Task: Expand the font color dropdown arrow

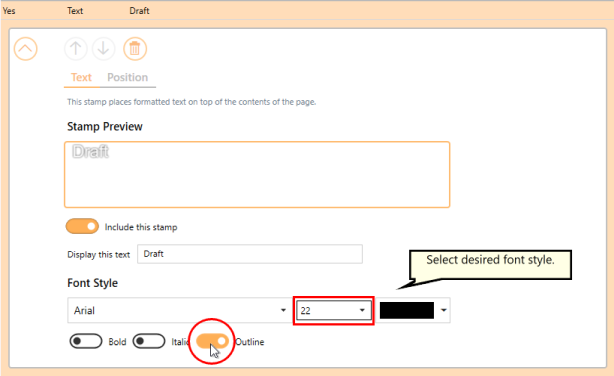Action: click(x=444, y=310)
